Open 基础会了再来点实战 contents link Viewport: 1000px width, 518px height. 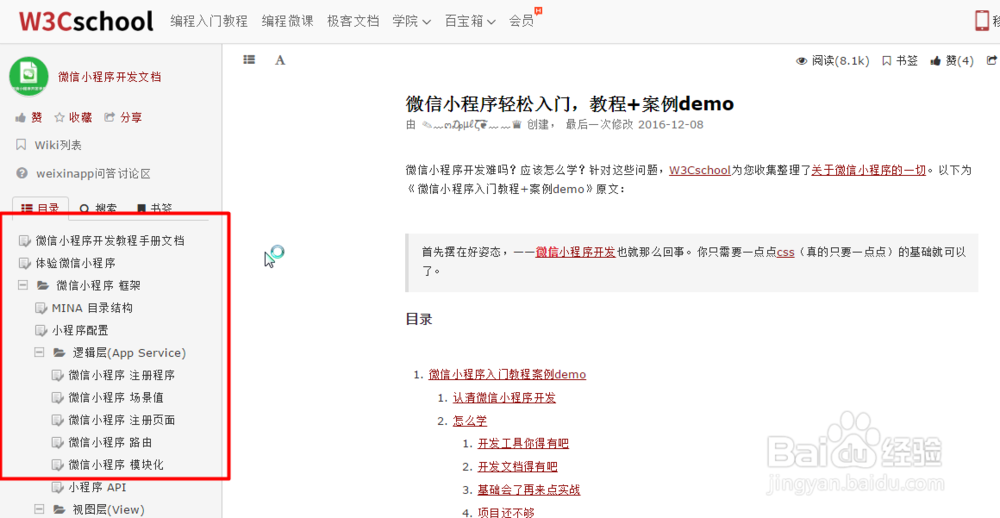tap(529, 489)
